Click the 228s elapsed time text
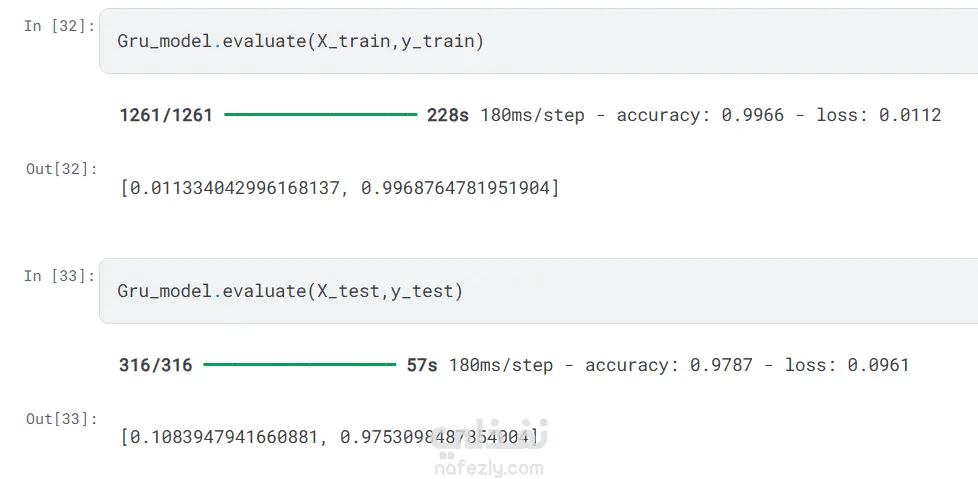978x479 pixels. point(448,115)
